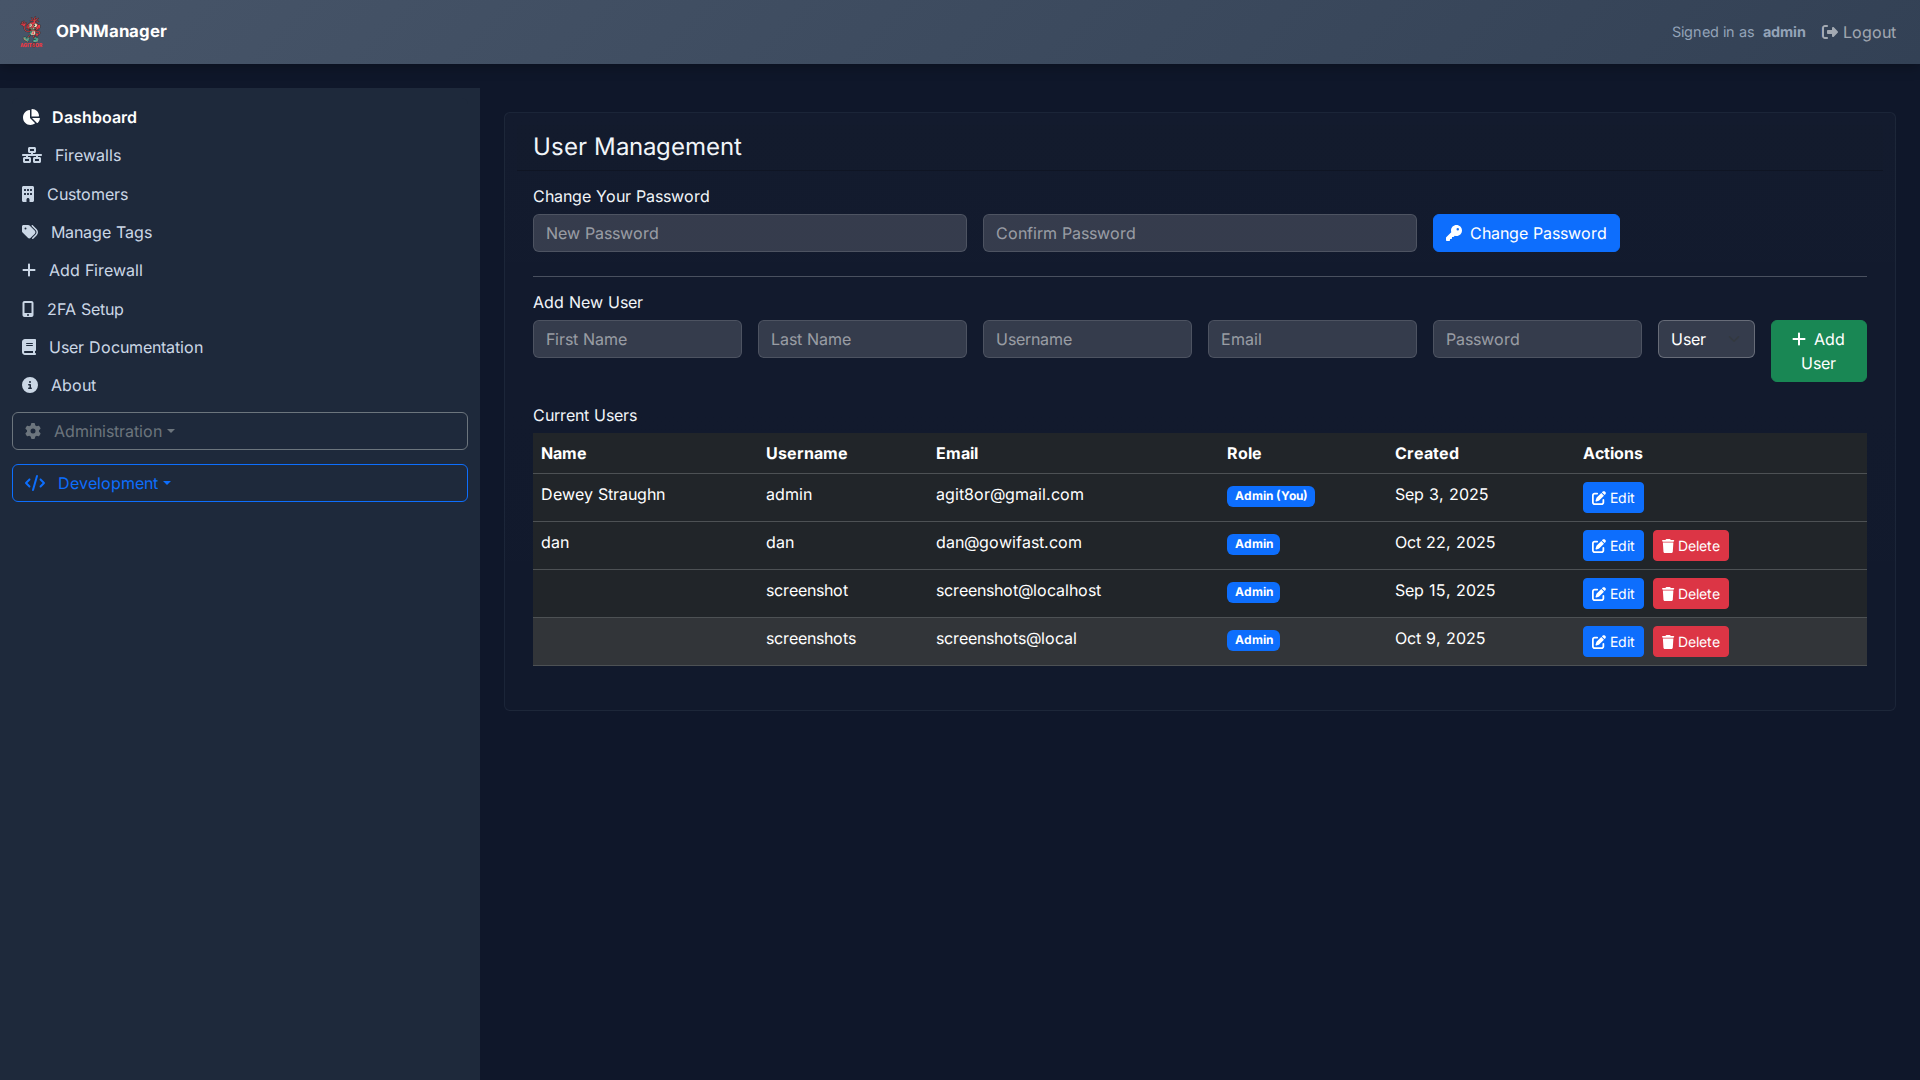Click the green Add User button
1920x1080 pixels.
click(1818, 351)
